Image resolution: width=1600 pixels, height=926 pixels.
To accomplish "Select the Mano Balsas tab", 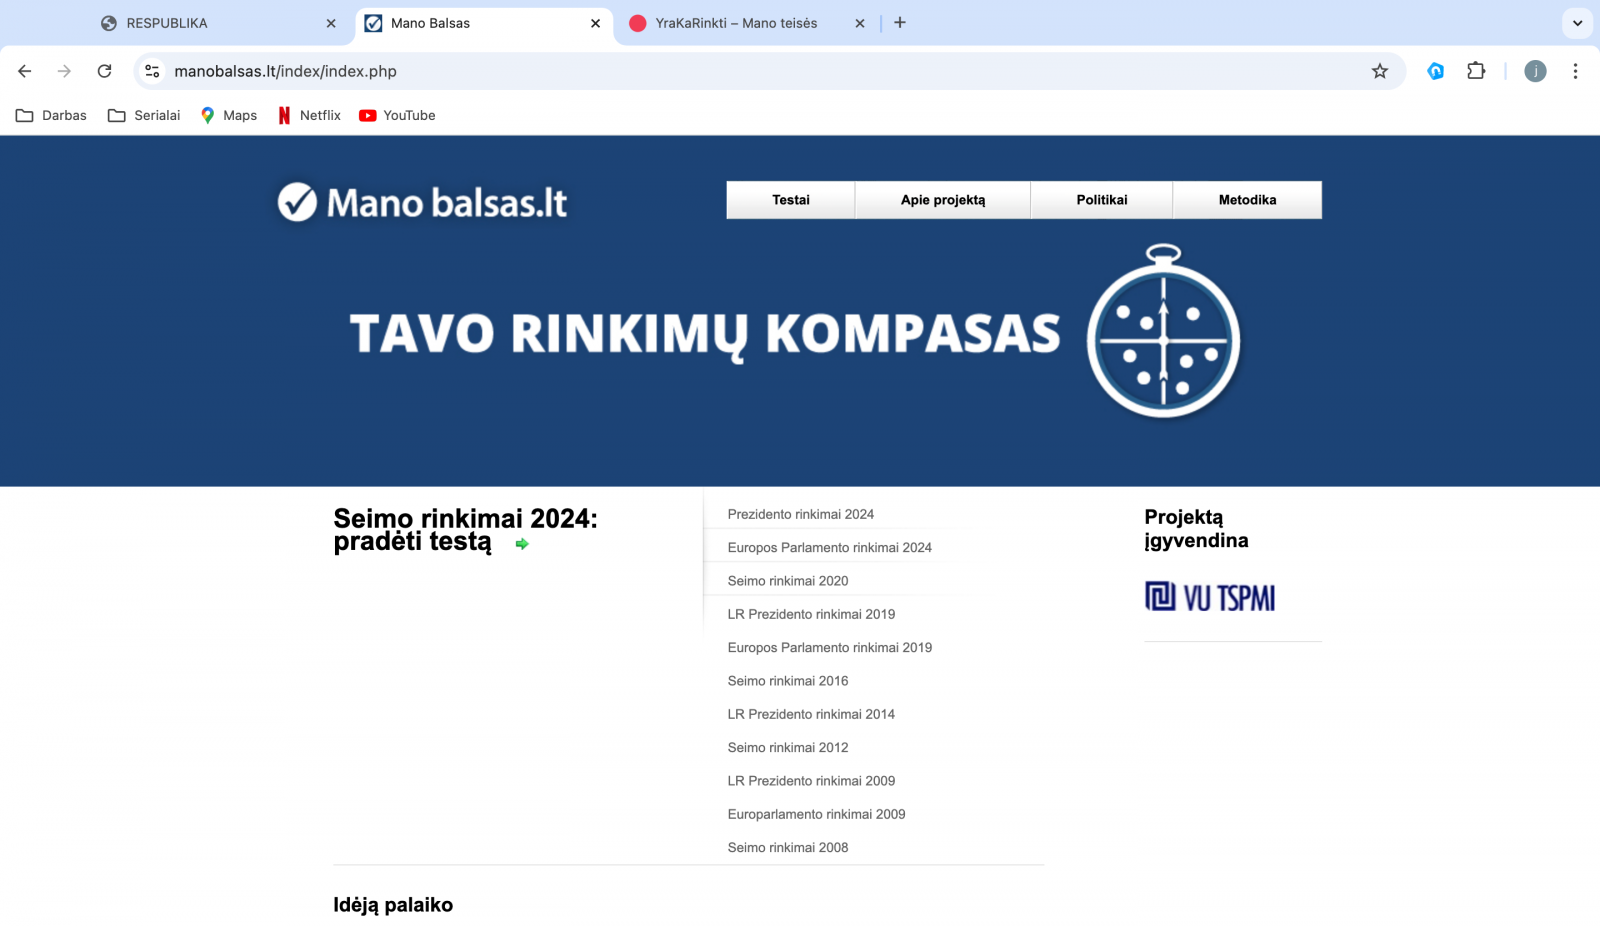I will tap(484, 23).
